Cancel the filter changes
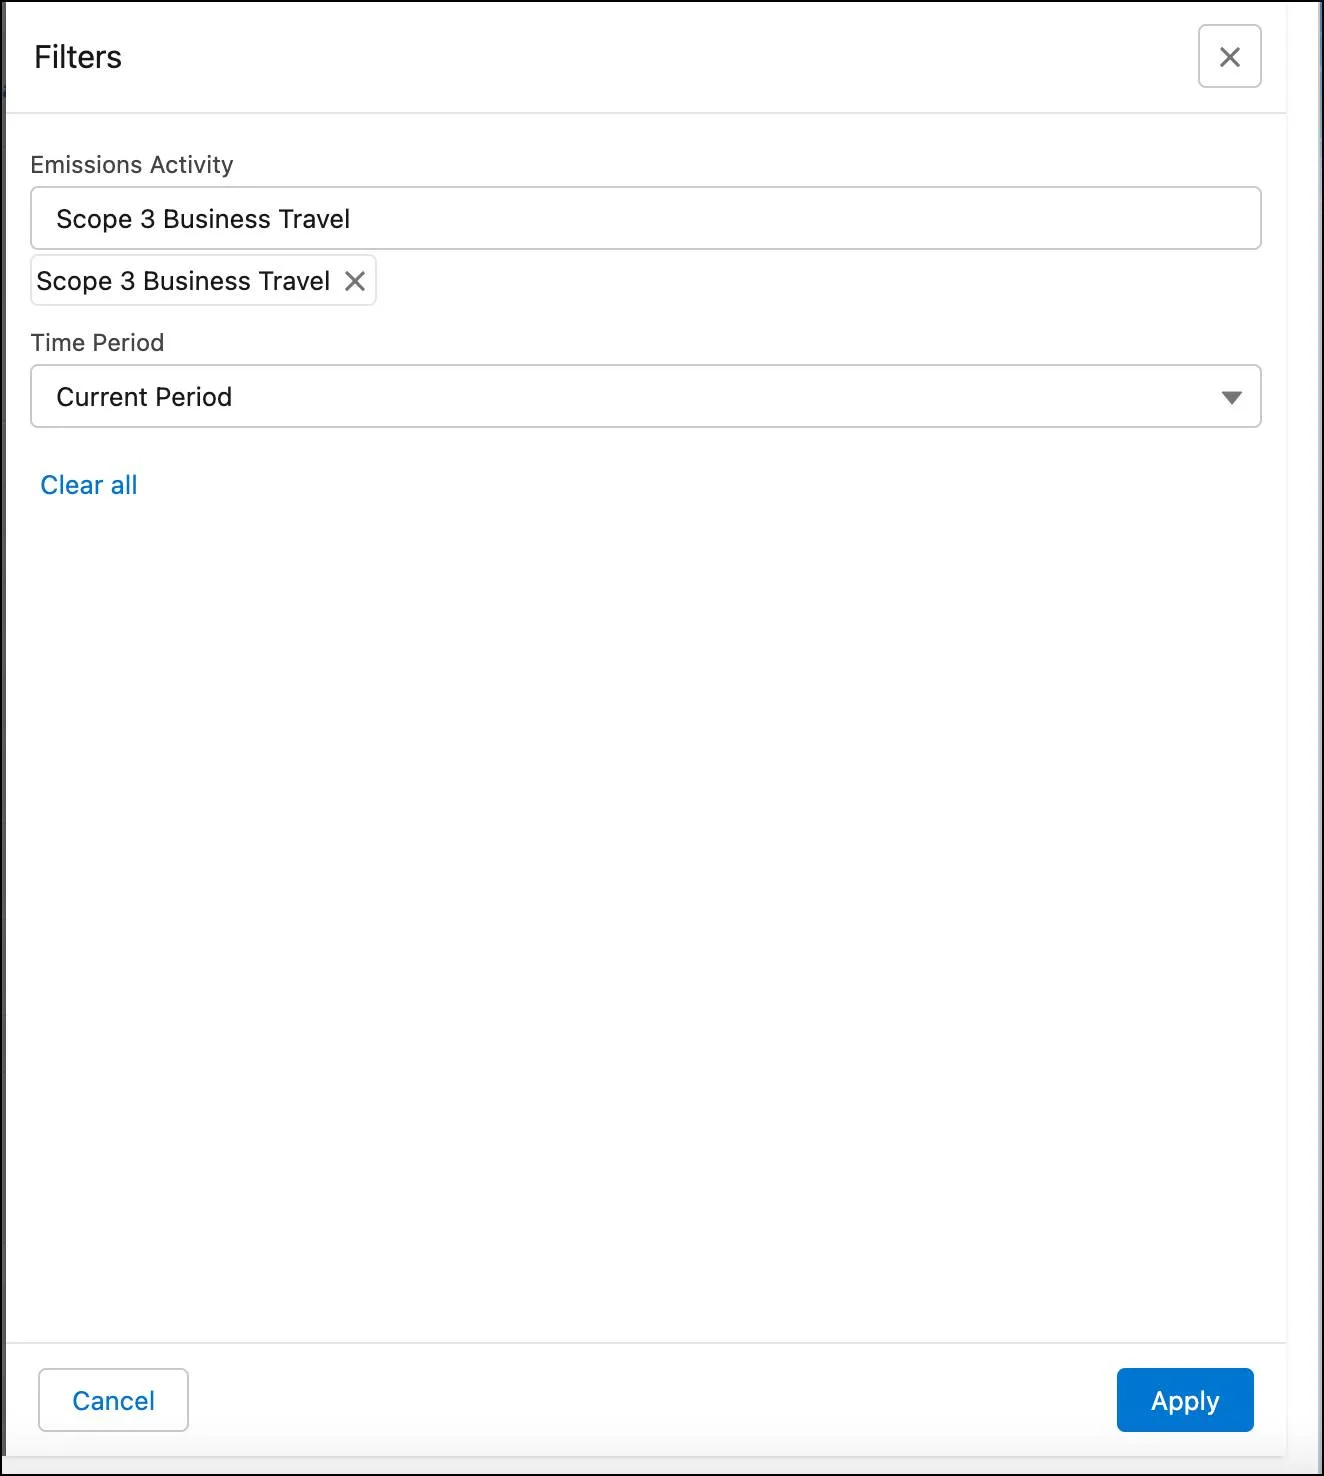 point(113,1400)
